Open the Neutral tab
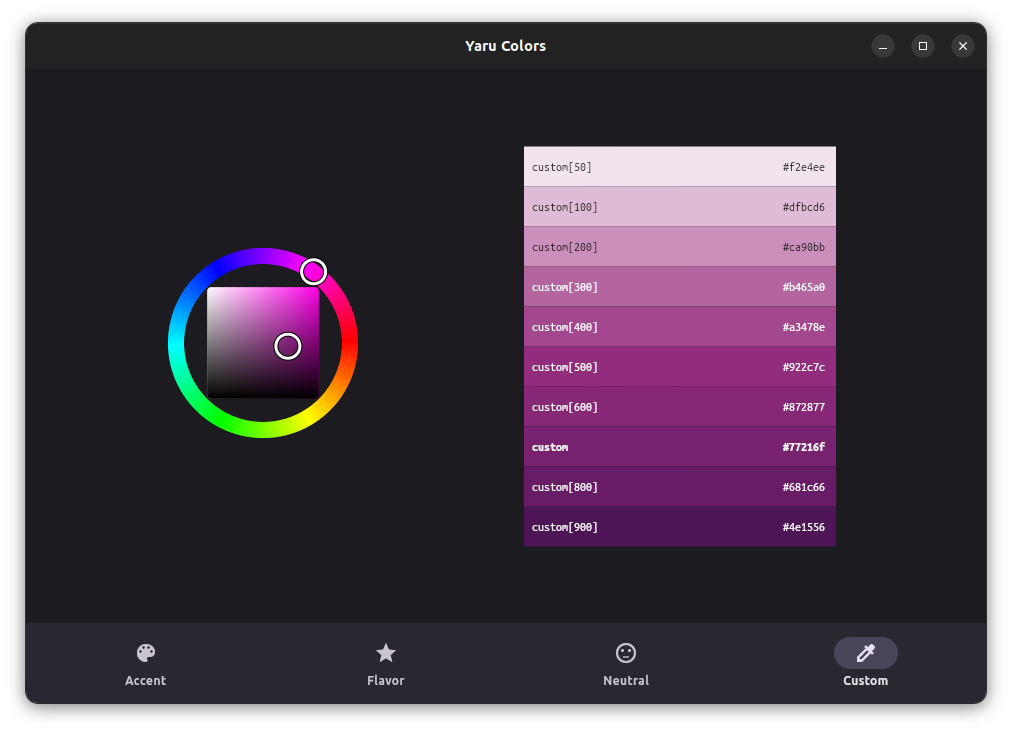Screen dimensions: 1012x732 [625, 664]
